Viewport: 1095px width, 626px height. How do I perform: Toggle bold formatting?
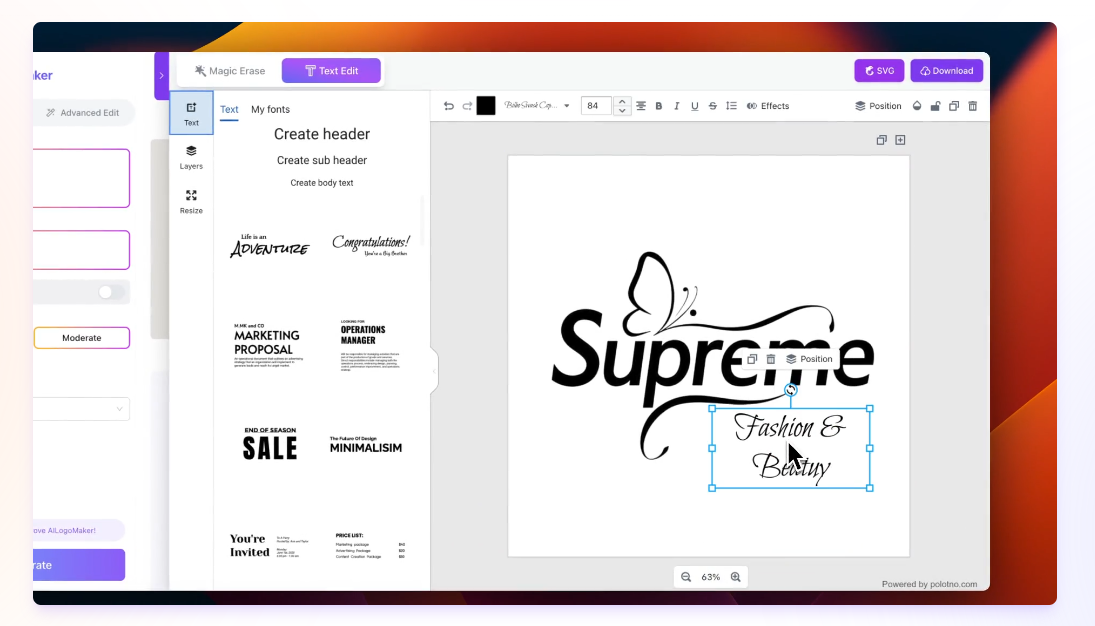point(659,106)
